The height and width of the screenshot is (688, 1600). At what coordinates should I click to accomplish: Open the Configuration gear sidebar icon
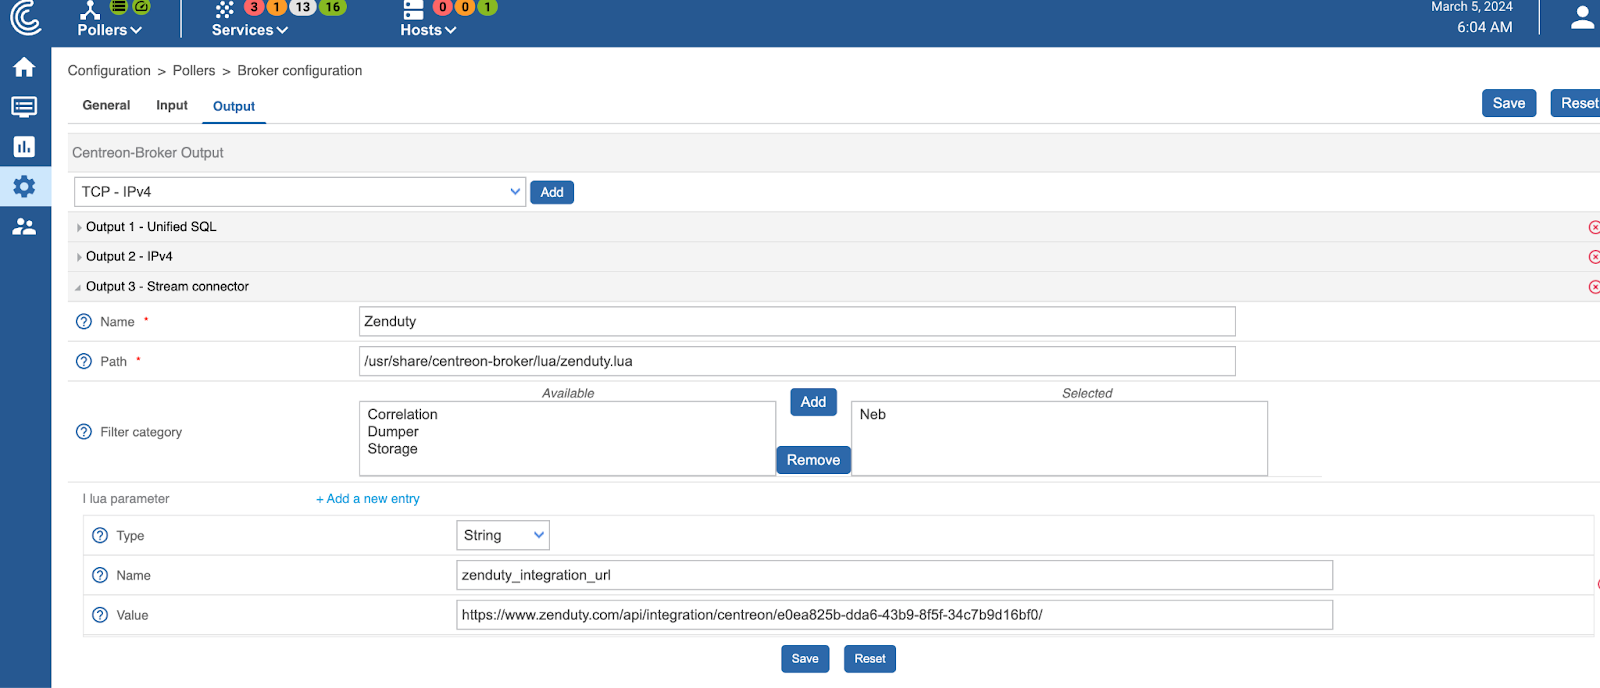[x=24, y=186]
